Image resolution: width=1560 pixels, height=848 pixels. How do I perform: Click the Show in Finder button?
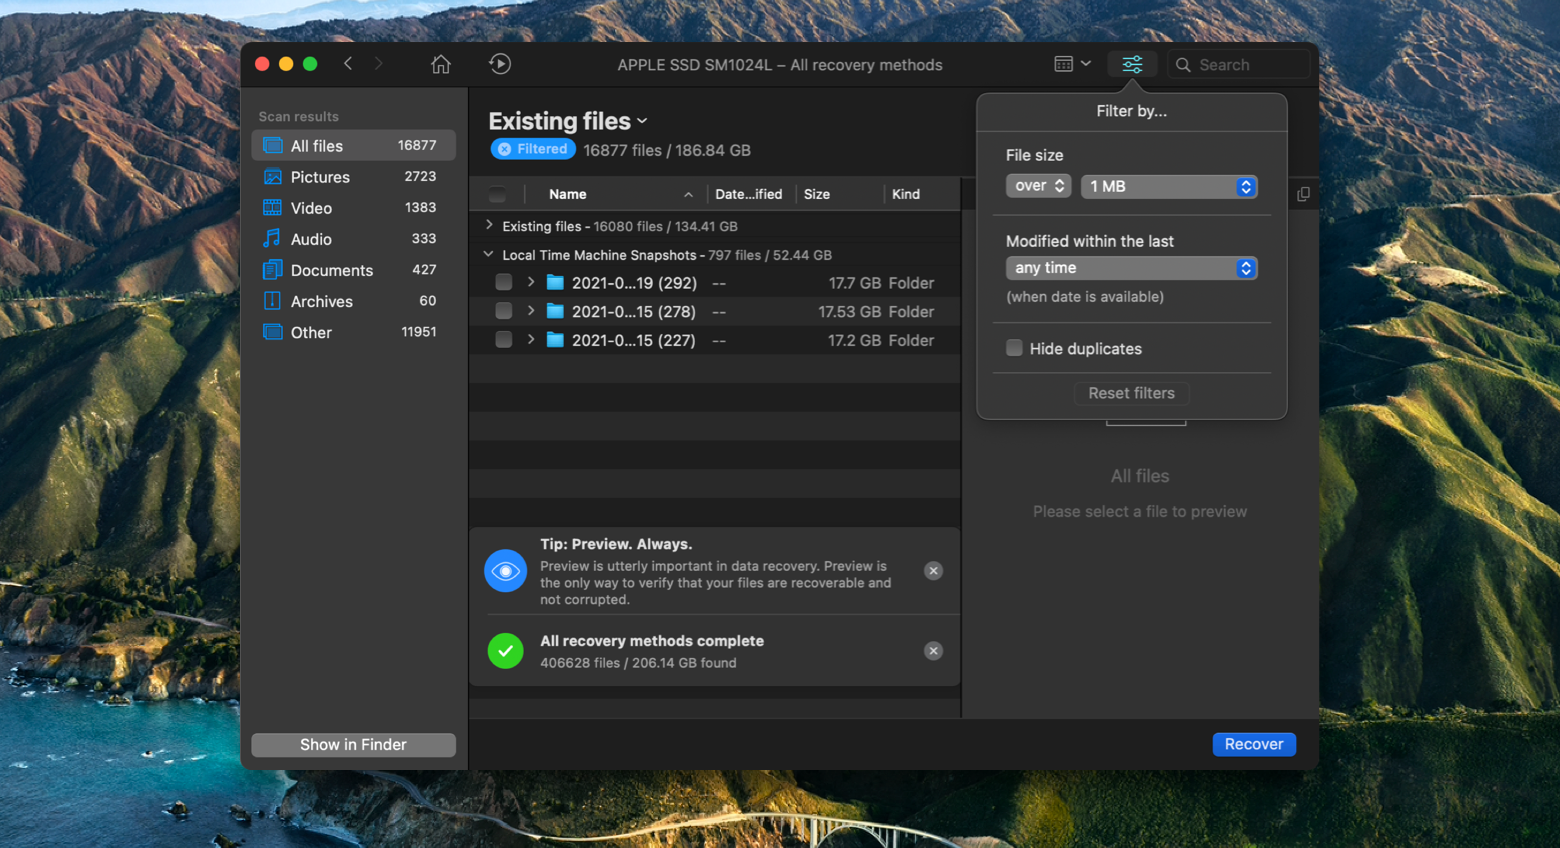point(353,745)
